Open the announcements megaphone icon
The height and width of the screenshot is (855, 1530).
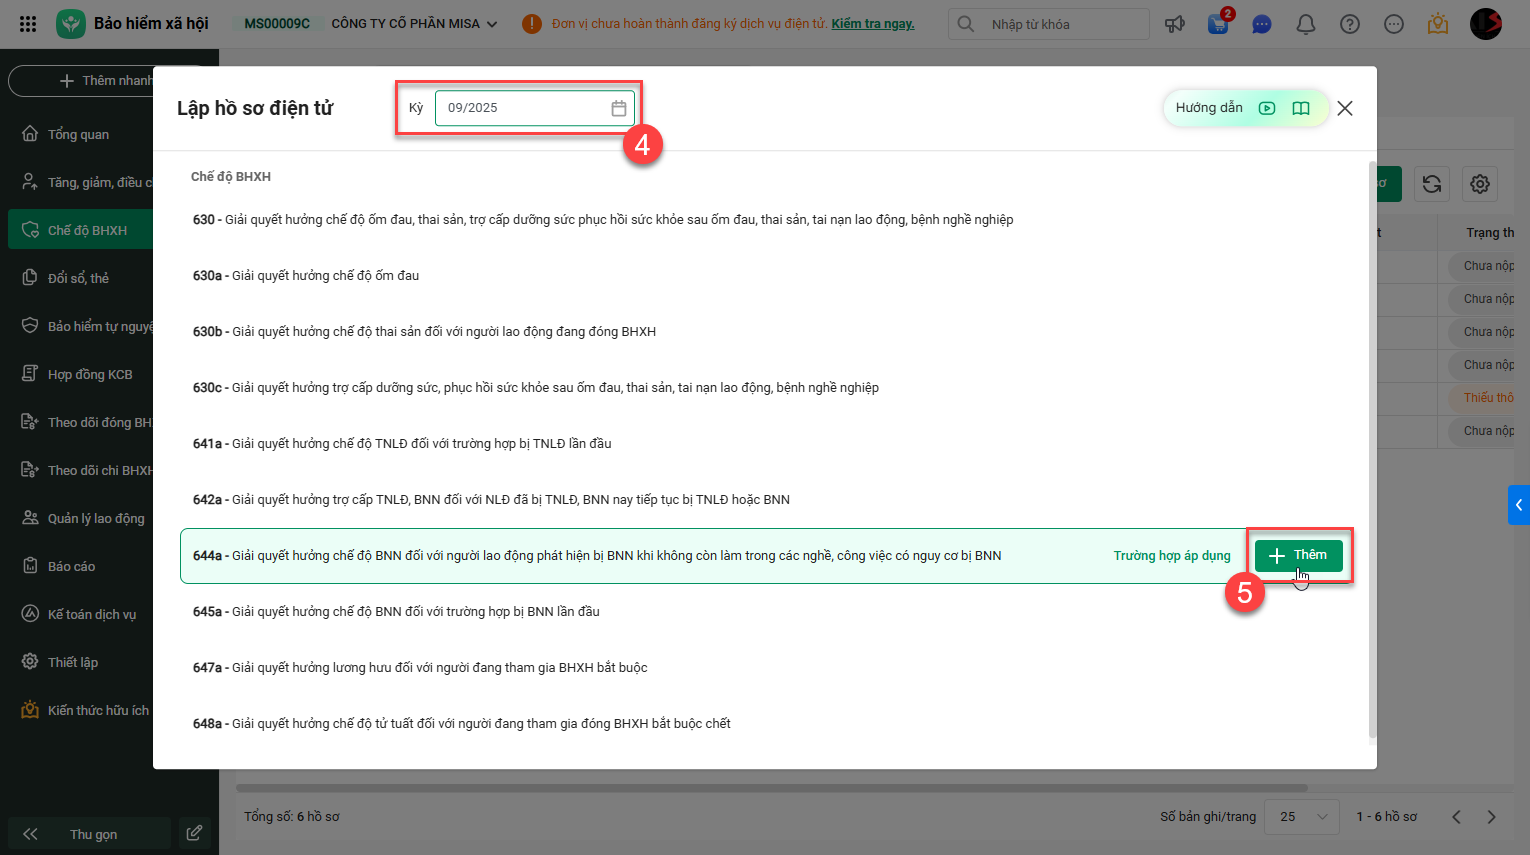pos(1175,24)
